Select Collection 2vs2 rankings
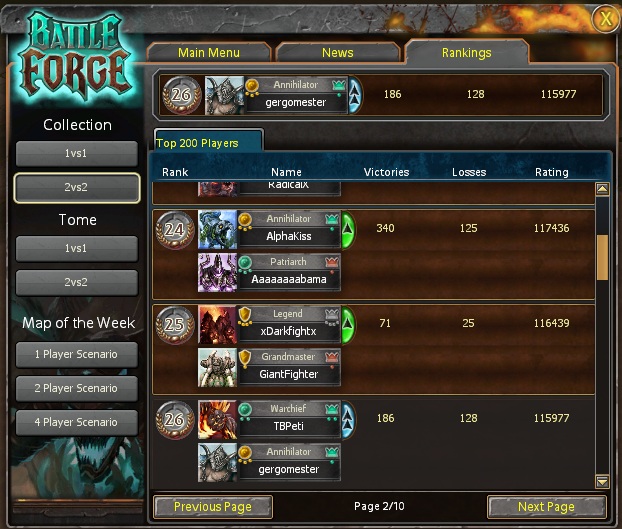The width and height of the screenshot is (622, 529). (x=77, y=187)
